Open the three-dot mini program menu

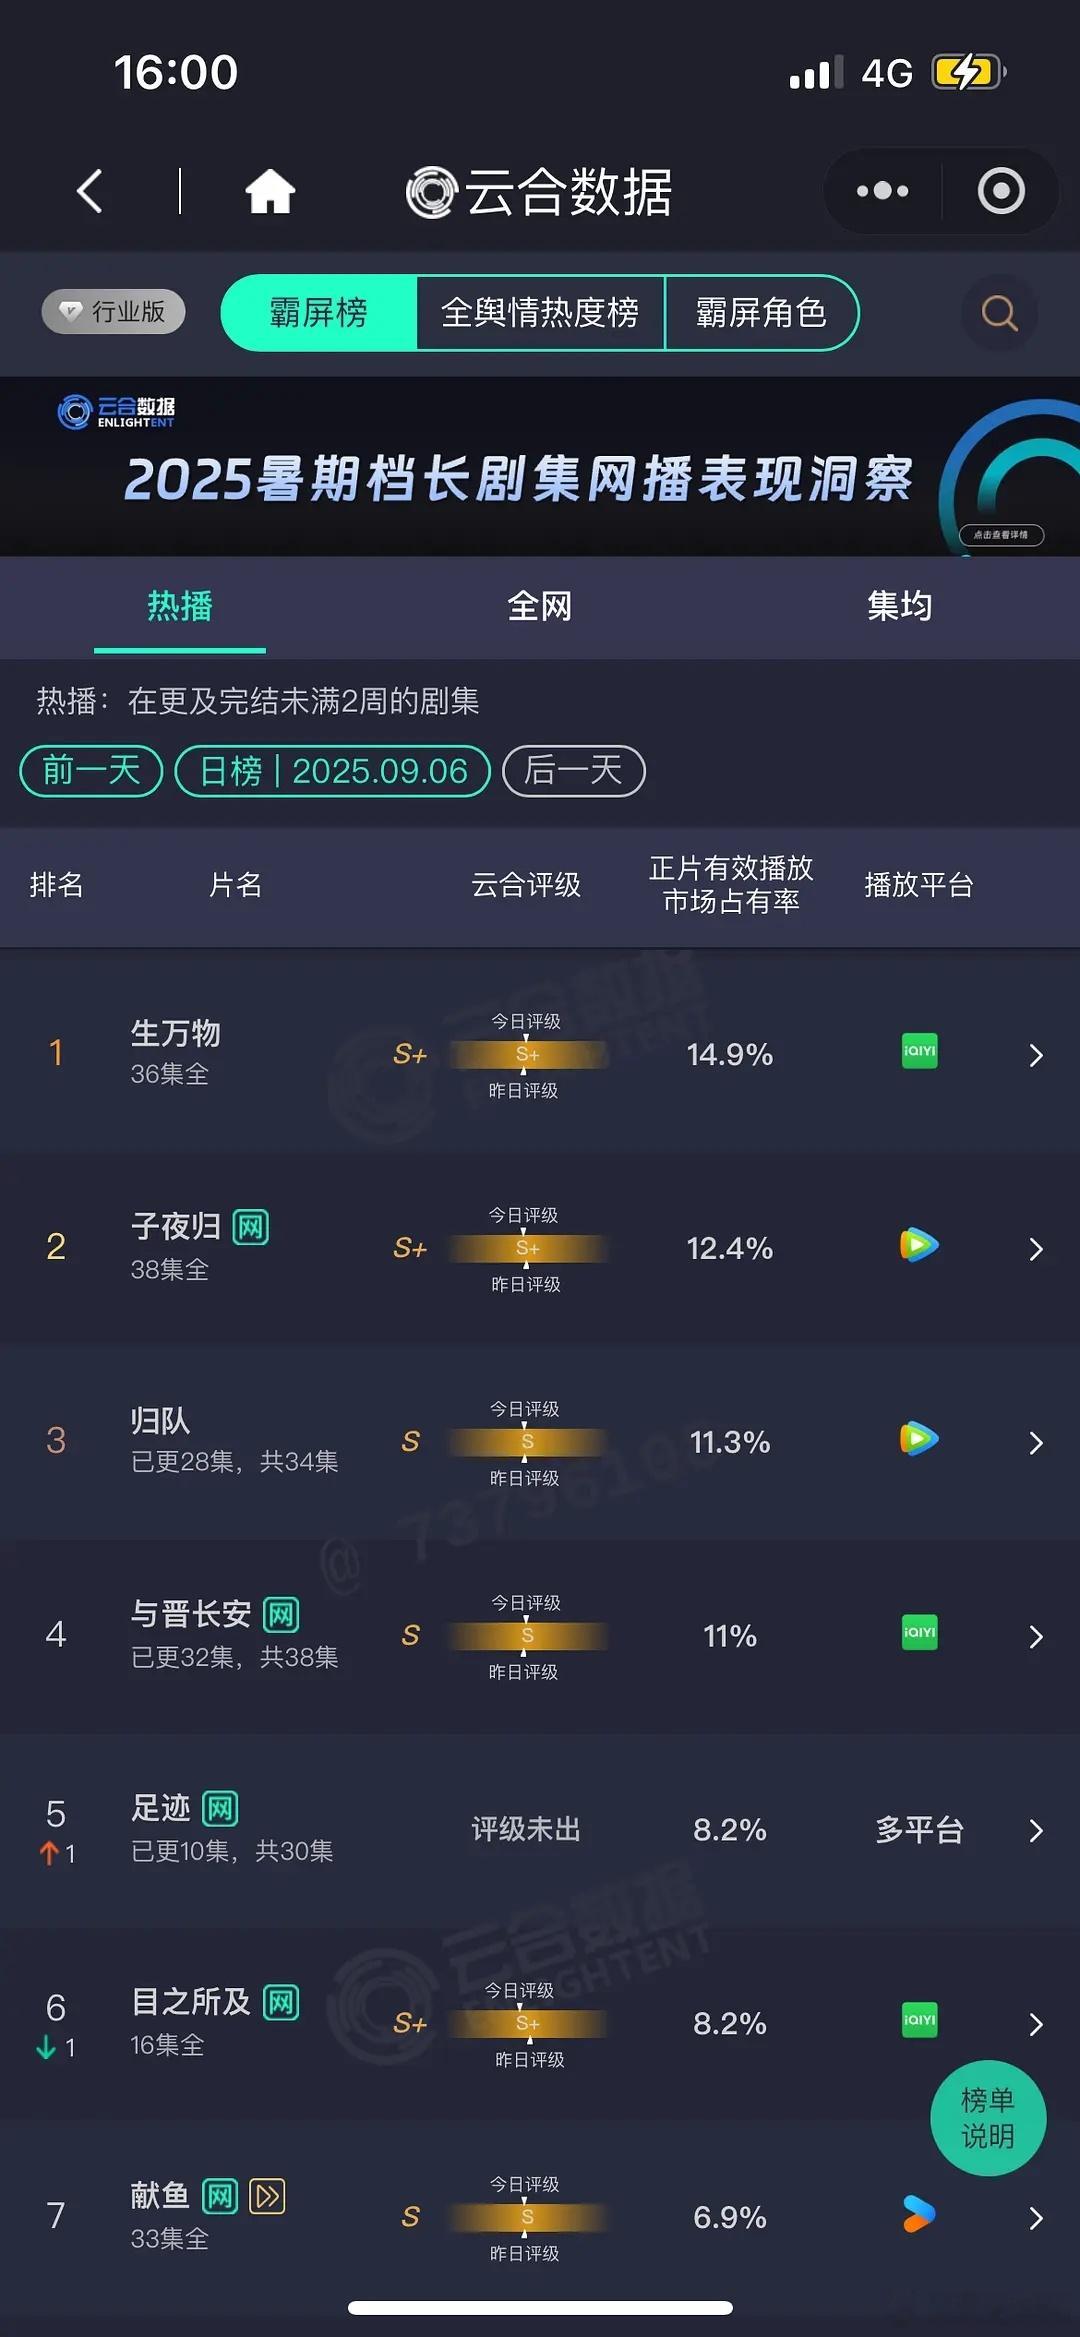click(x=882, y=191)
